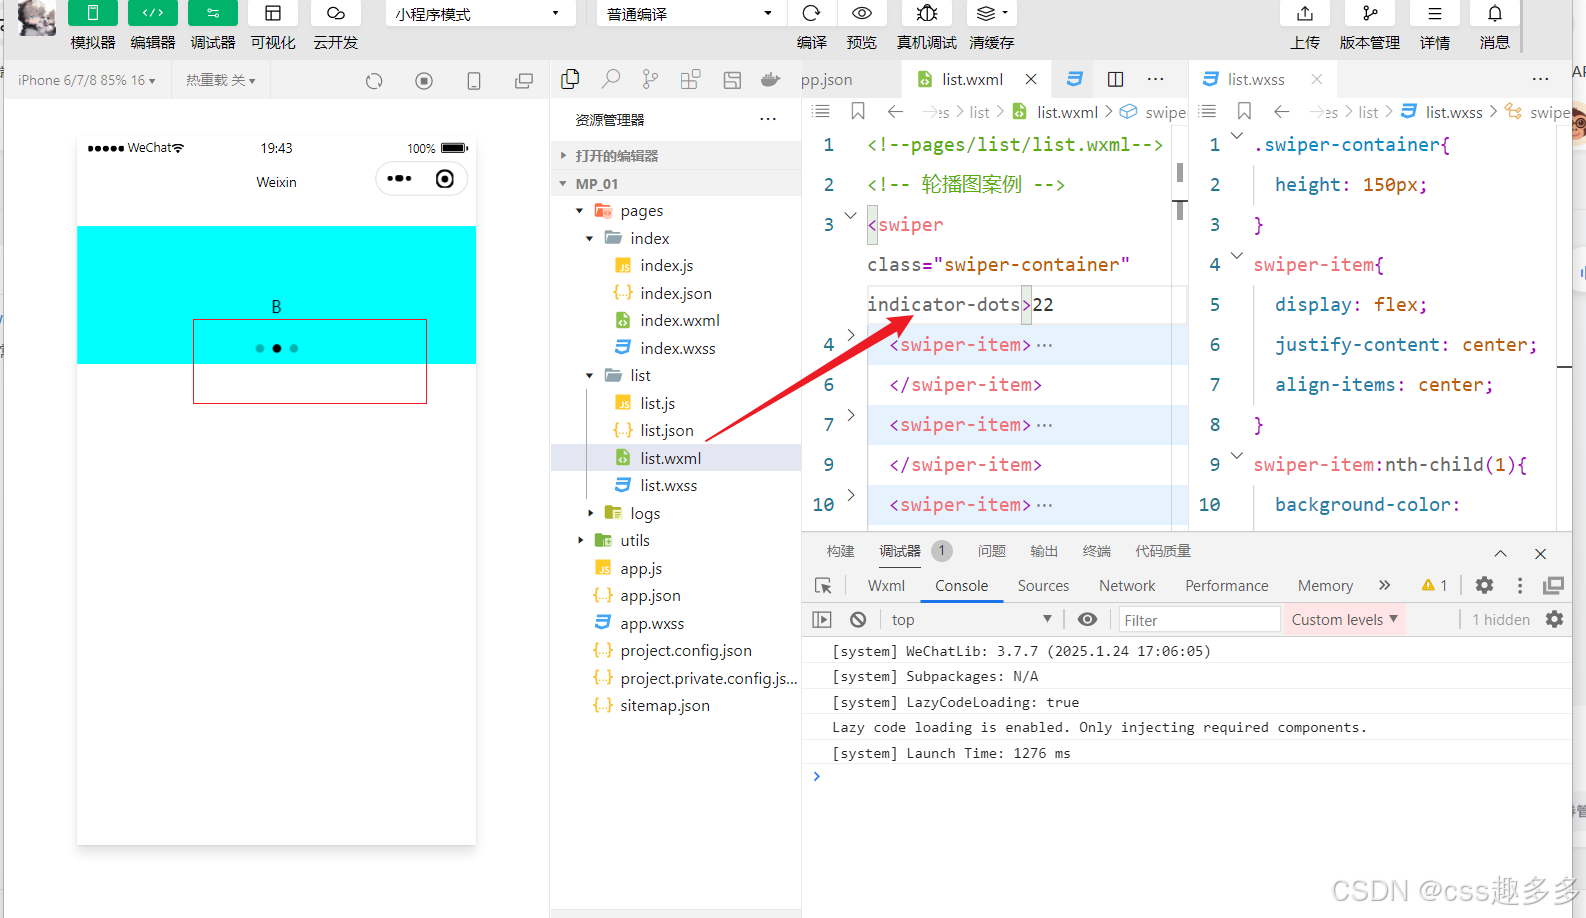
Task: Open the resource manager more options
Action: 768,119
